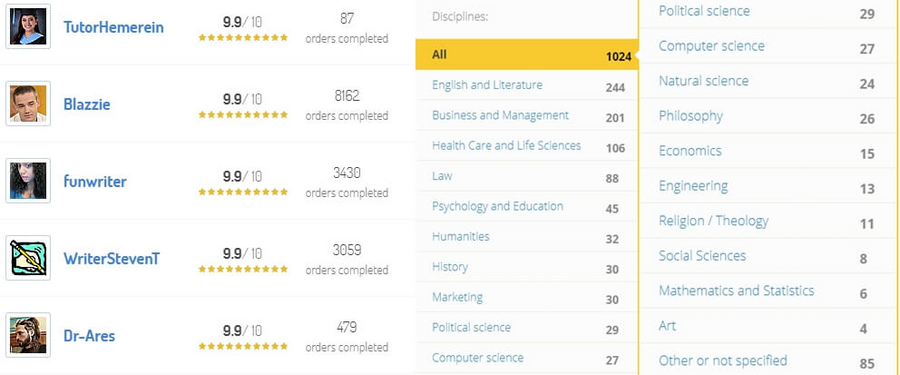The image size is (900, 375).
Task: Open funwriter's avatar image
Action: 28,181
